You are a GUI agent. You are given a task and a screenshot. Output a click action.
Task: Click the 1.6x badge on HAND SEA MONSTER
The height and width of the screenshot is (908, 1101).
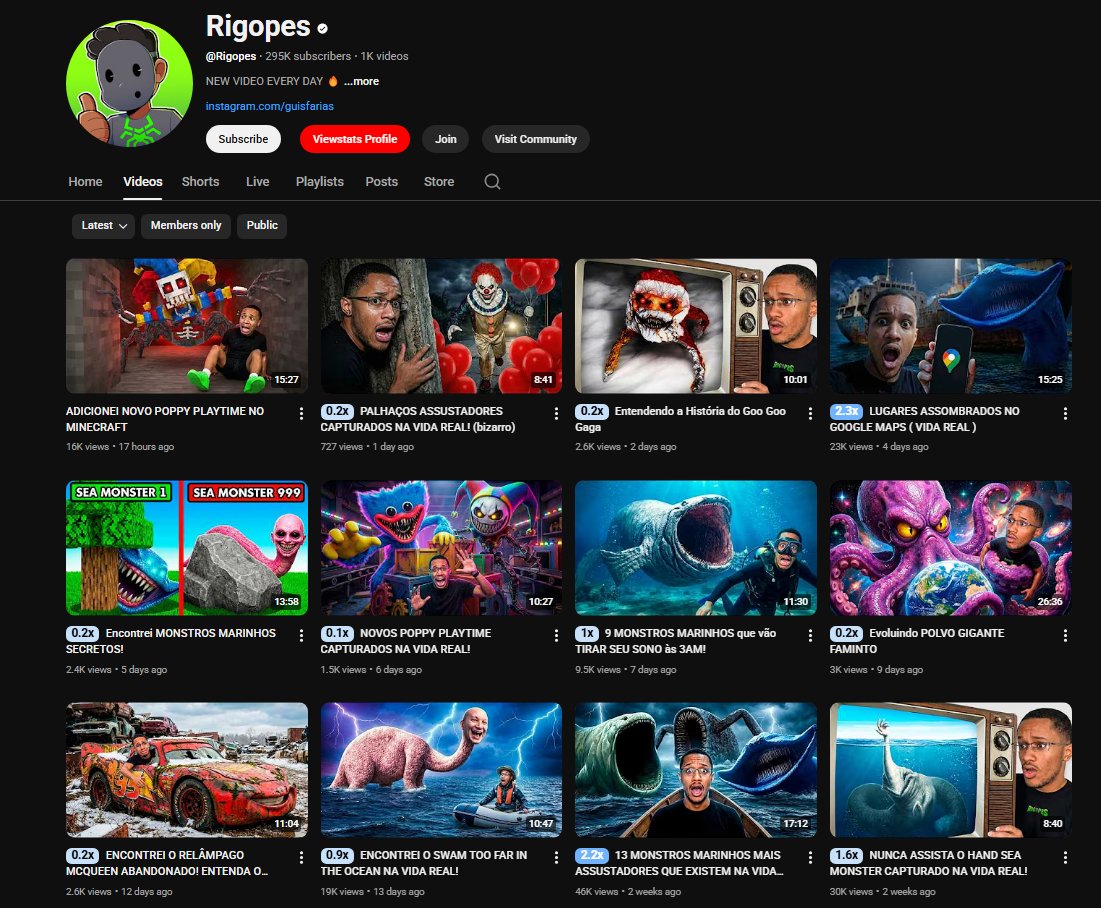point(846,855)
